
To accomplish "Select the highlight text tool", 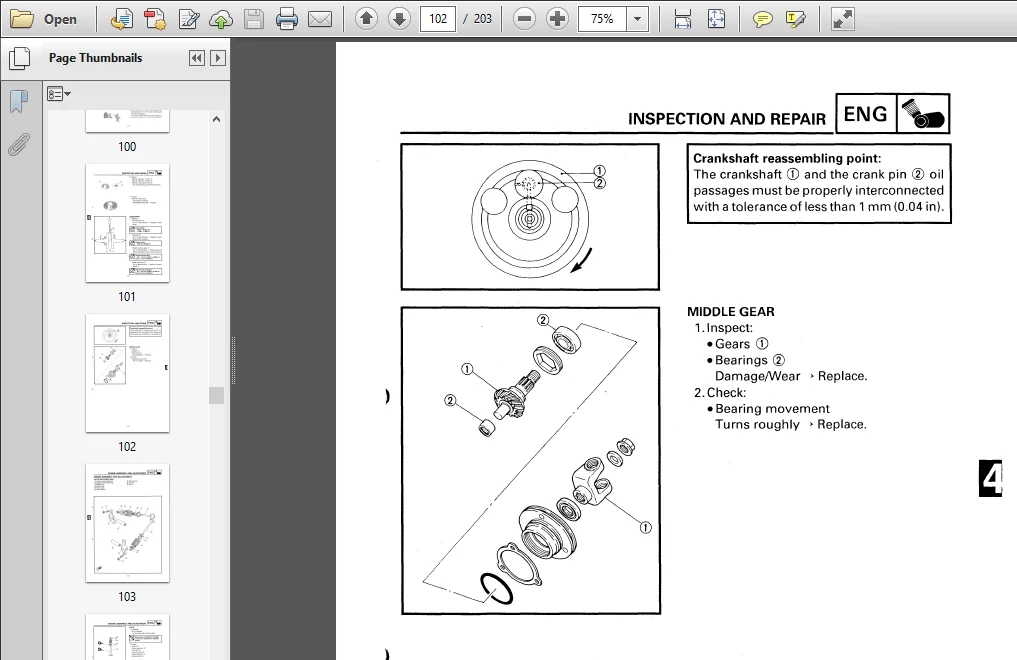I will click(x=795, y=19).
